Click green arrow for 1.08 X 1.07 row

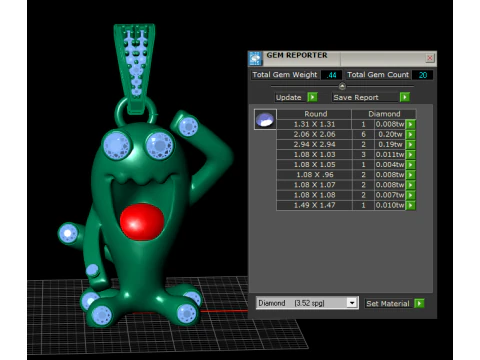point(411,185)
